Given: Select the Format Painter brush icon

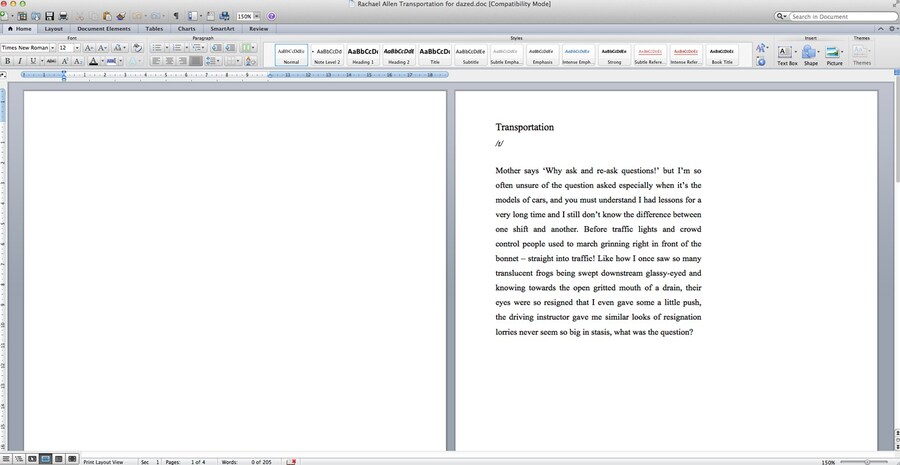Looking at the screenshot, I should click(x=121, y=16).
